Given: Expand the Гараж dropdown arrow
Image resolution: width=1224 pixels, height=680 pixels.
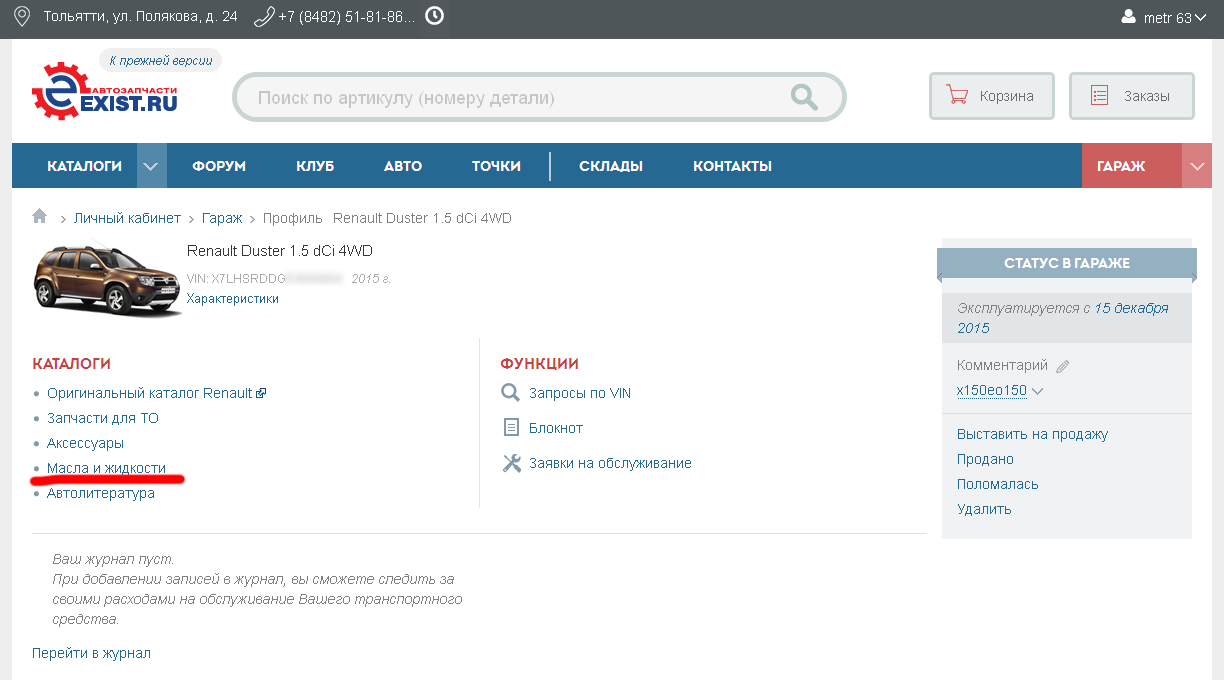Looking at the screenshot, I should click(1196, 166).
